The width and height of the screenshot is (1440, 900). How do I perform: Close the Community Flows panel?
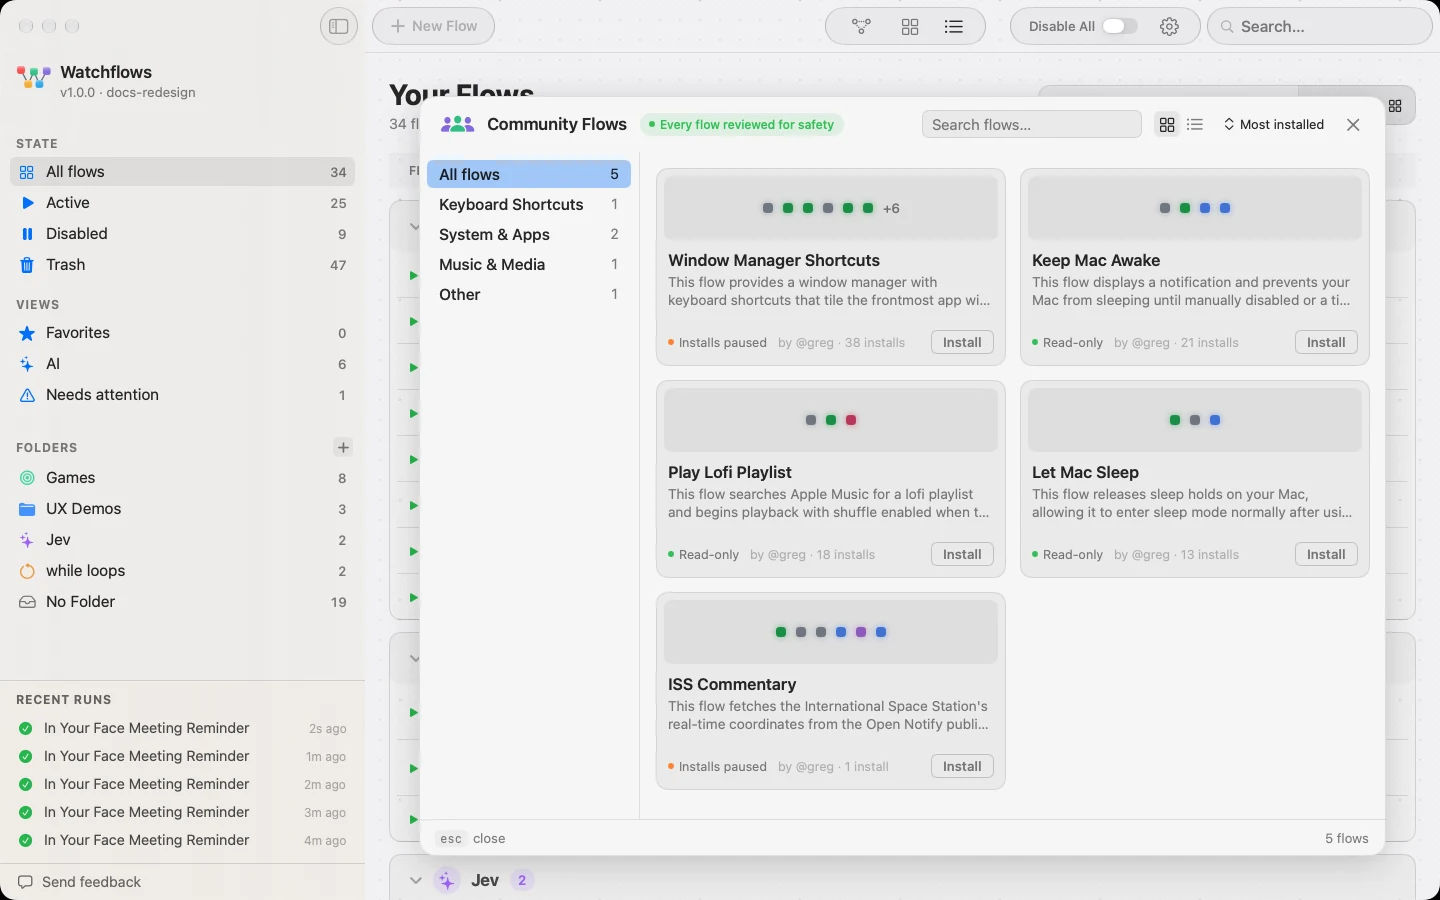click(x=1353, y=125)
